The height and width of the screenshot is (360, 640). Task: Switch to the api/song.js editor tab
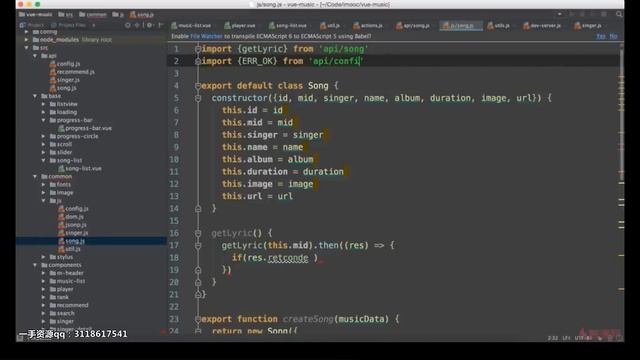tap(413, 25)
